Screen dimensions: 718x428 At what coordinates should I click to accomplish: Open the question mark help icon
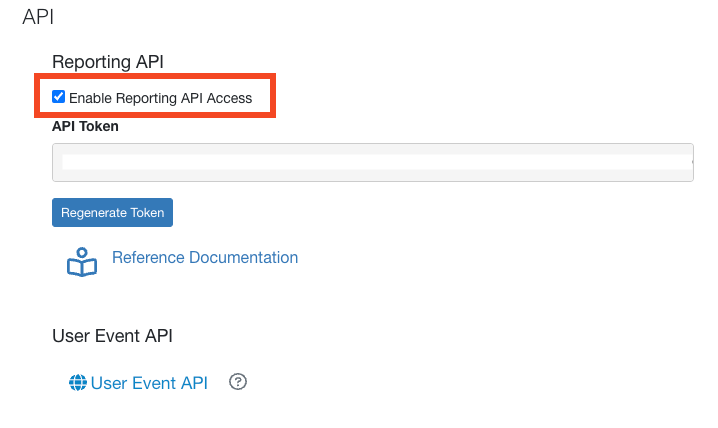pos(238,382)
